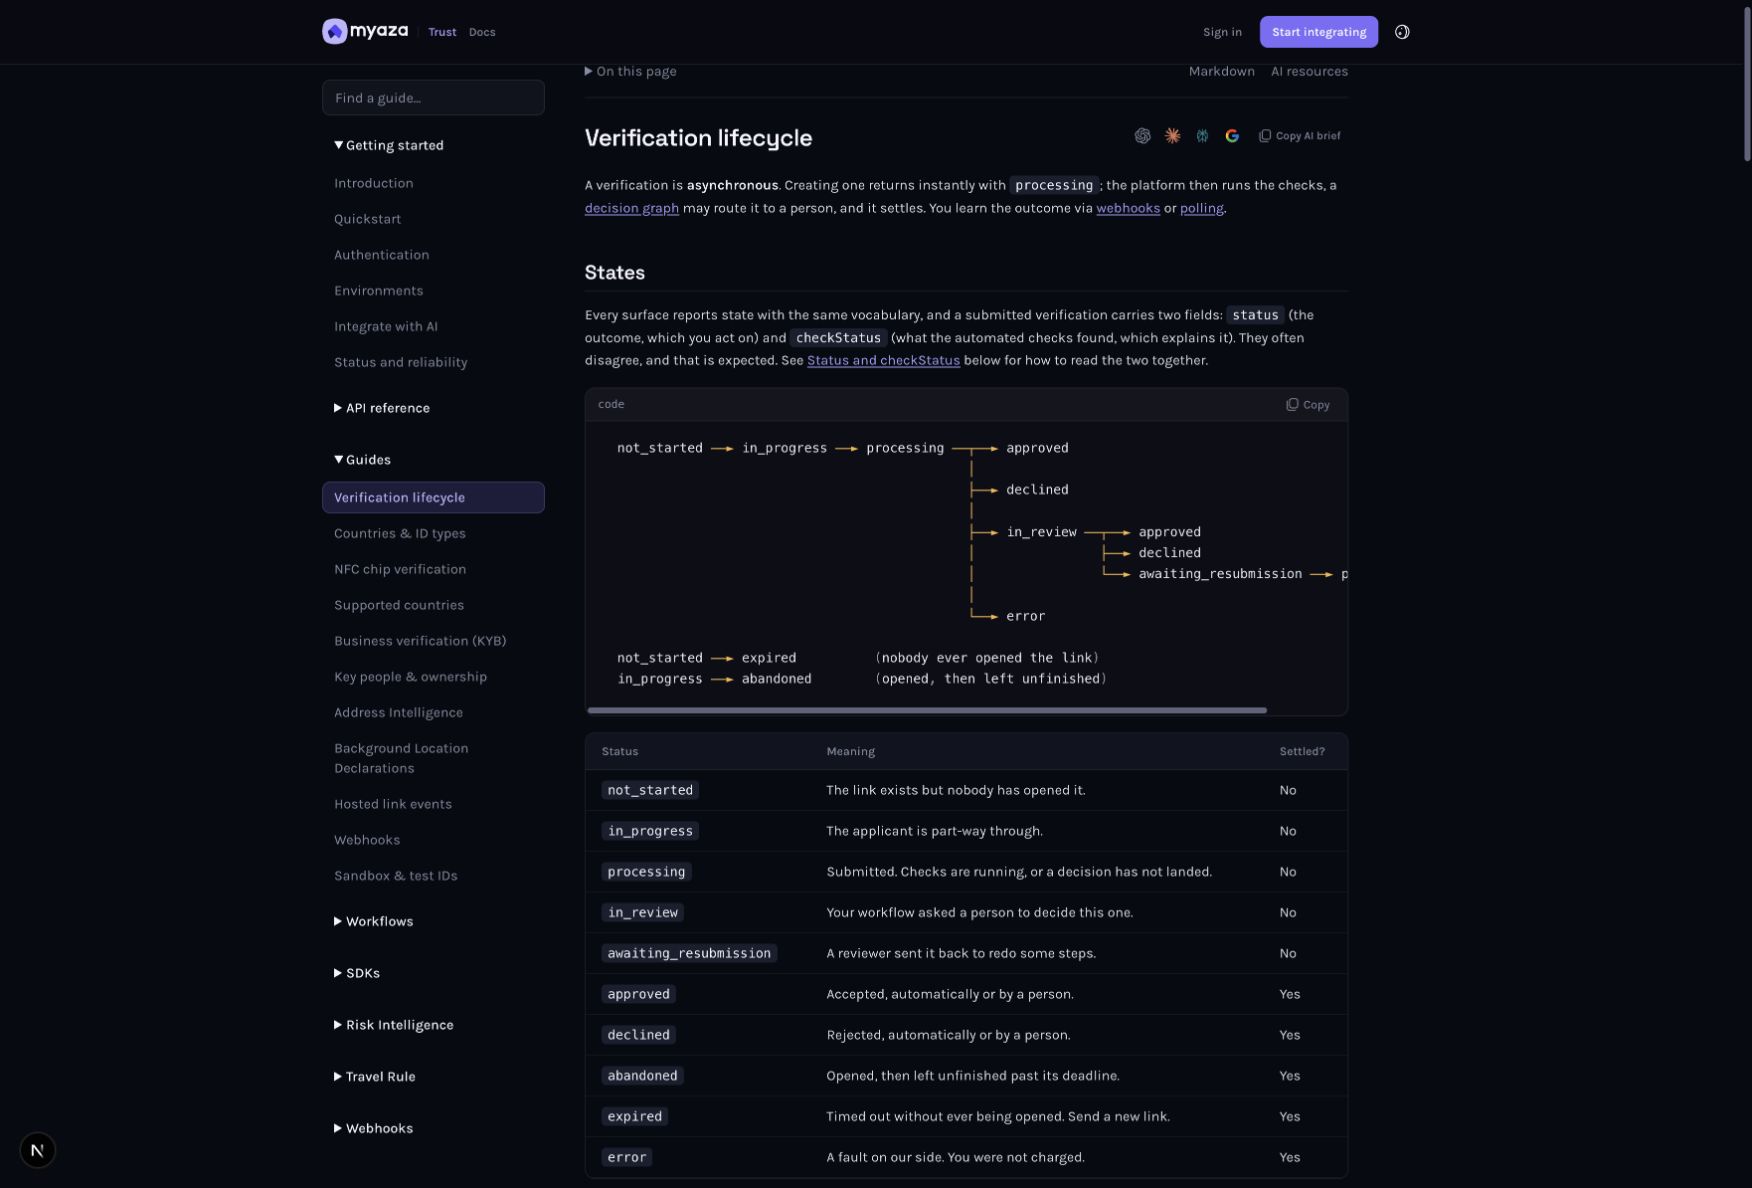Click Sign in
This screenshot has width=1752, height=1188.
click(x=1222, y=32)
